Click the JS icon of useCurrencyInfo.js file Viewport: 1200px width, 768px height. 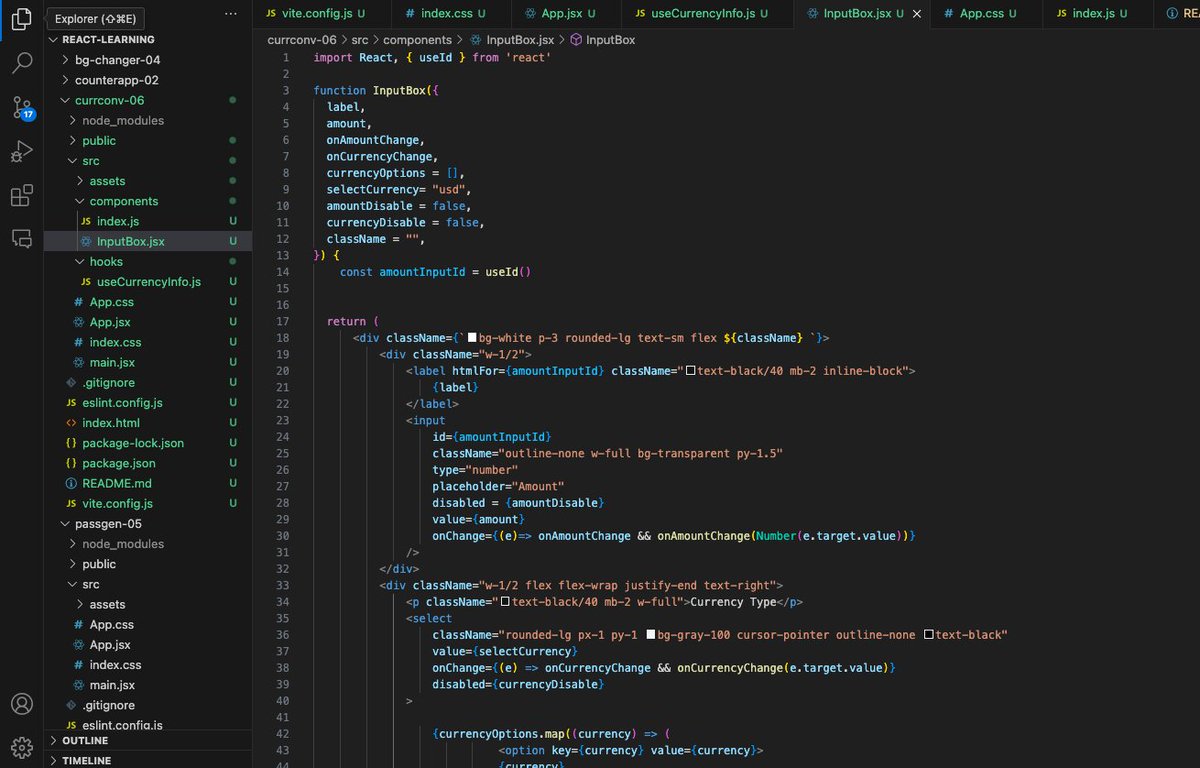point(86,282)
